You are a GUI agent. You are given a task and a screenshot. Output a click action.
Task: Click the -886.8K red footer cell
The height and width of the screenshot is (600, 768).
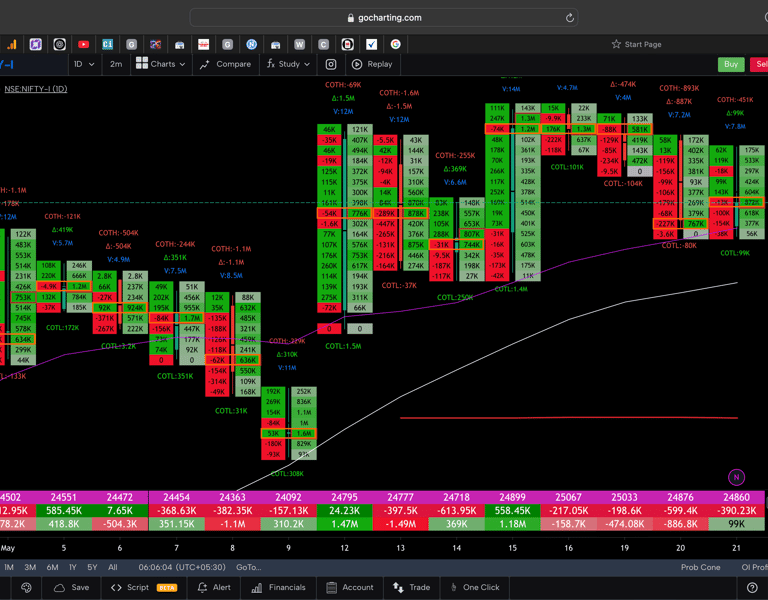pyautogui.click(x=680, y=524)
